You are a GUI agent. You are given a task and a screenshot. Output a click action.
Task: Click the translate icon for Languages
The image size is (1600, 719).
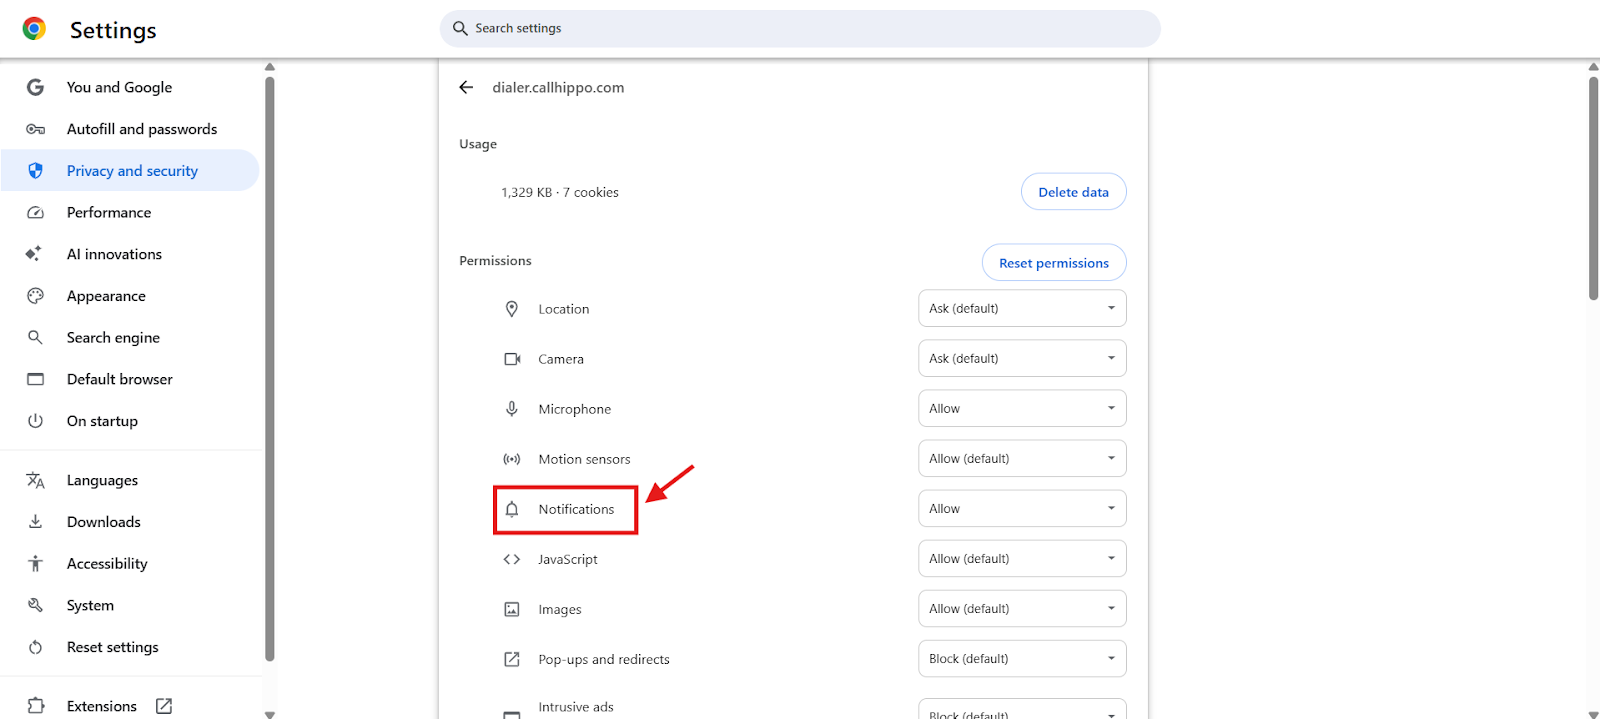click(35, 480)
